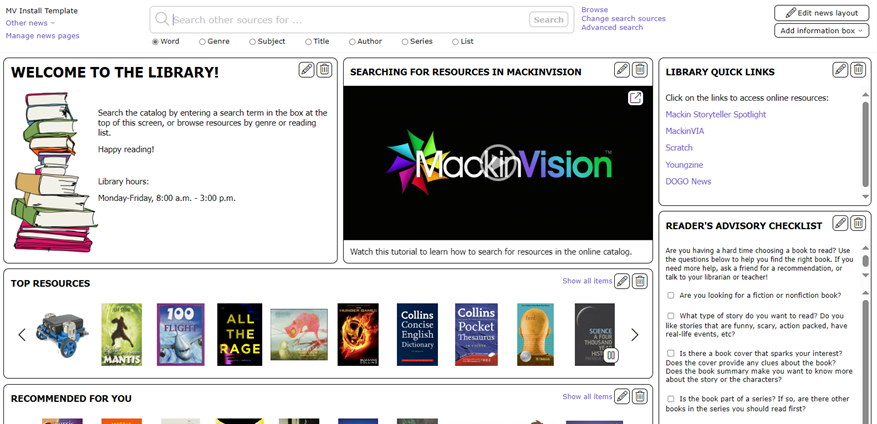Image resolution: width=877 pixels, height=424 pixels.
Task: Pause the Top Resources carousel
Action: tap(612, 355)
